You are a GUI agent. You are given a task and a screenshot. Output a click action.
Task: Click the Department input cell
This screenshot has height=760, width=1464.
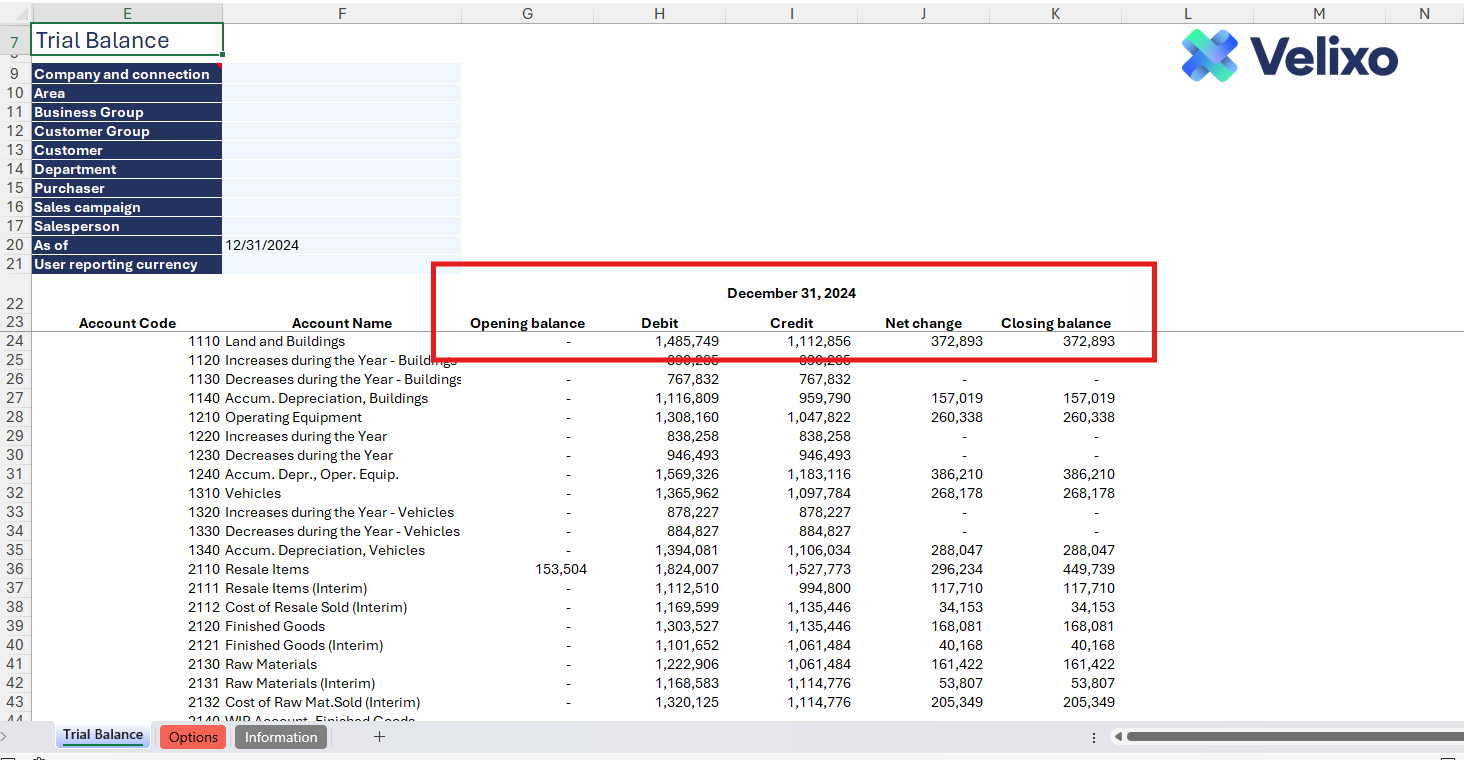click(x=341, y=169)
